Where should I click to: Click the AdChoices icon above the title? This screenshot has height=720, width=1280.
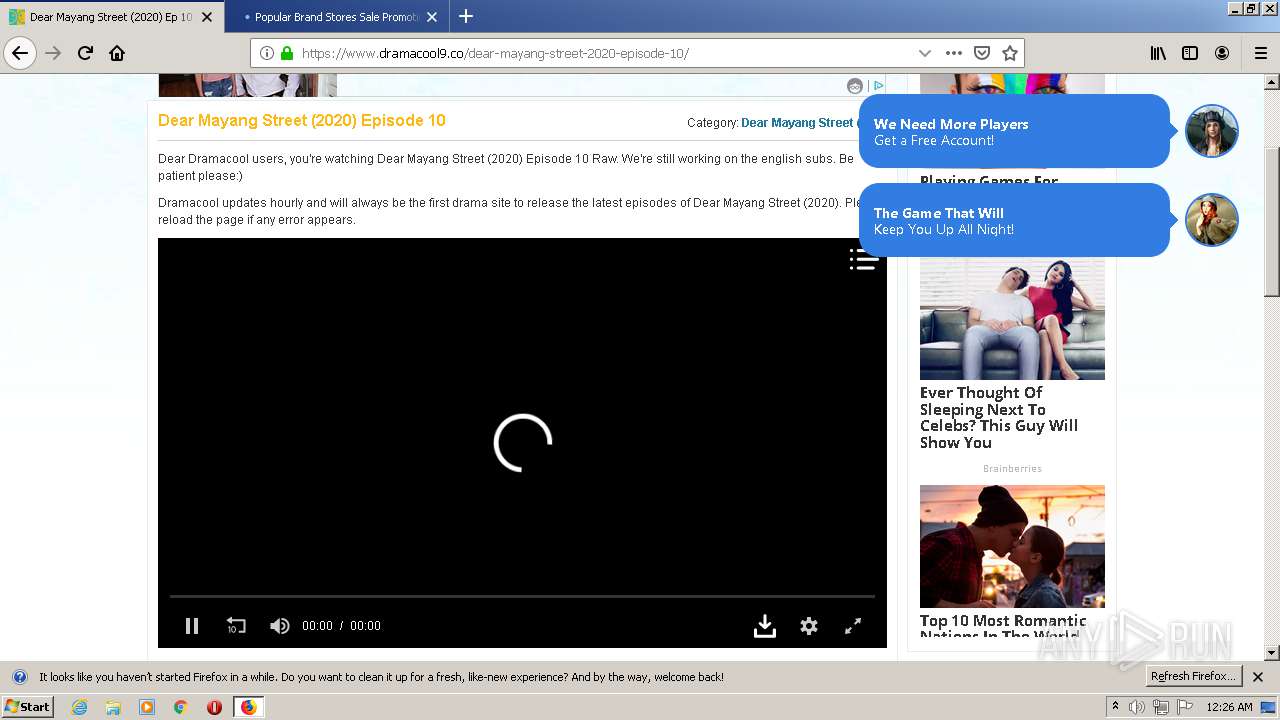(878, 86)
